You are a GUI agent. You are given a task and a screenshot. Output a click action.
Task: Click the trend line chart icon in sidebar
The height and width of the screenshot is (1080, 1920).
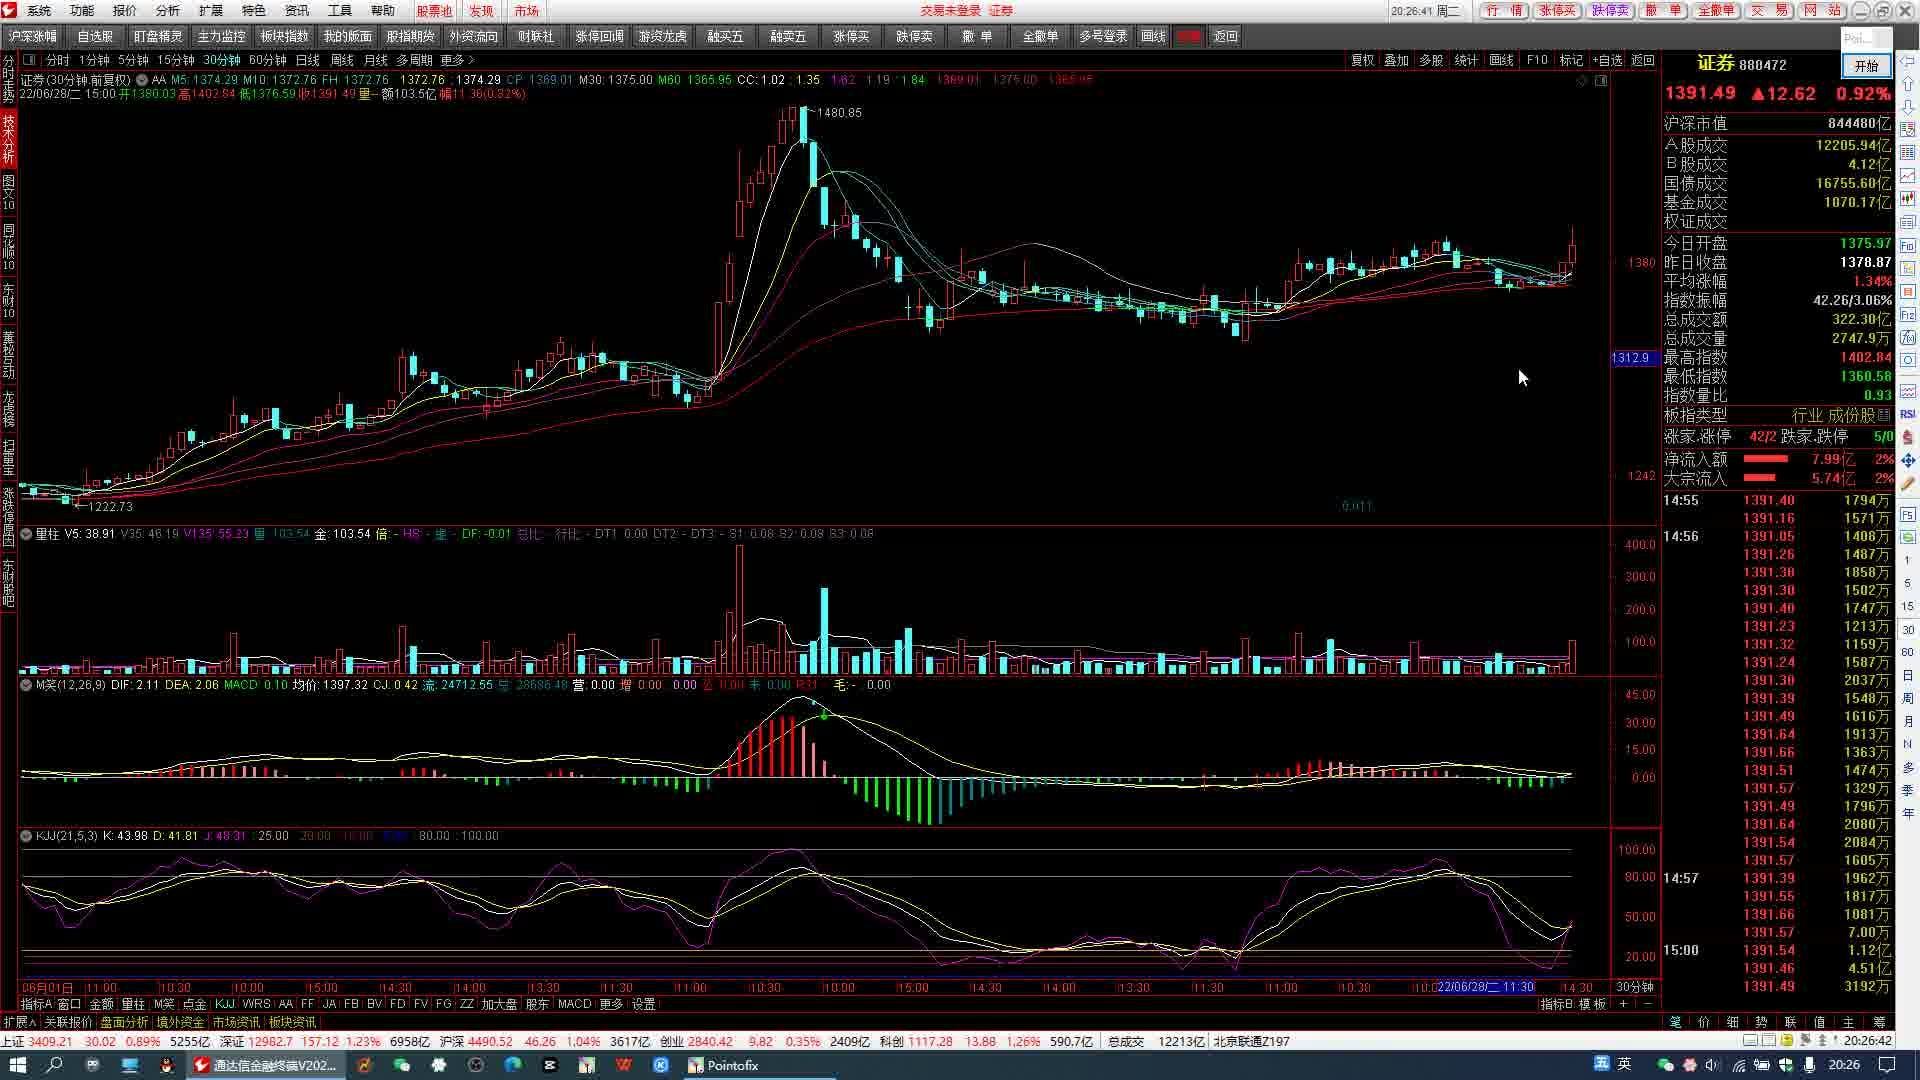1908,175
